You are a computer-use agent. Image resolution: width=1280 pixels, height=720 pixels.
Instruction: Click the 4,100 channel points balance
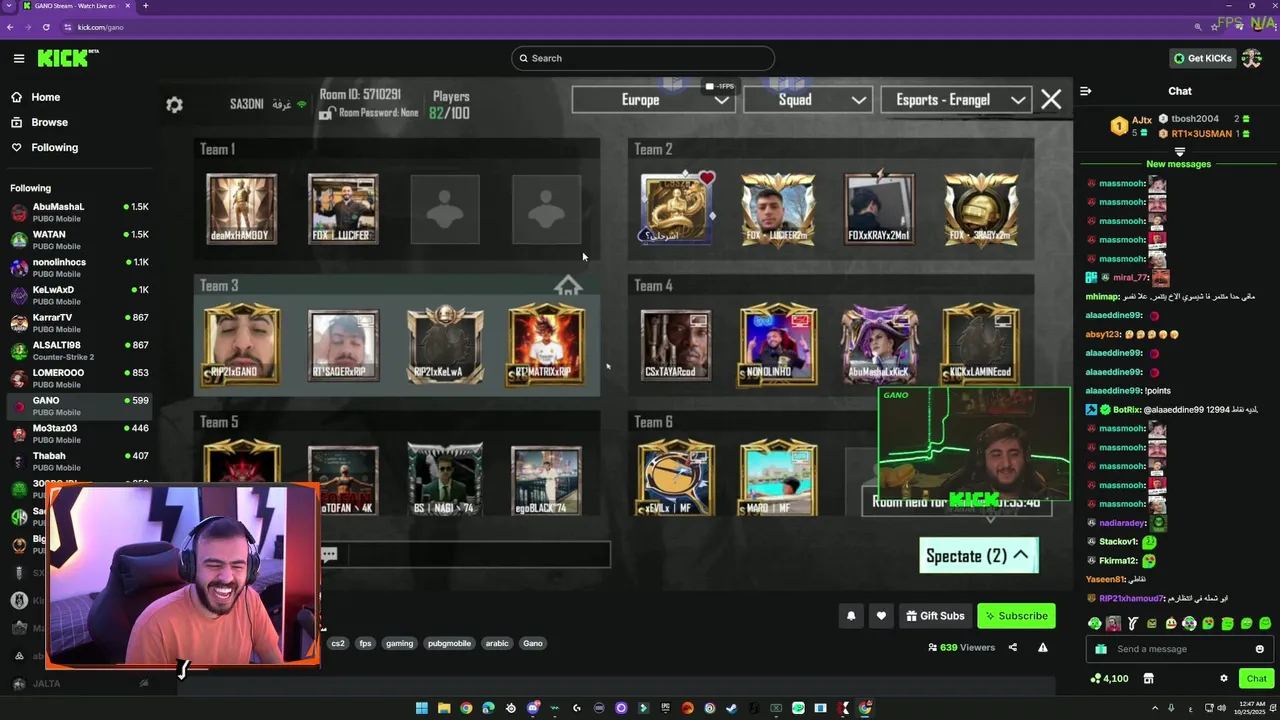coord(1109,679)
